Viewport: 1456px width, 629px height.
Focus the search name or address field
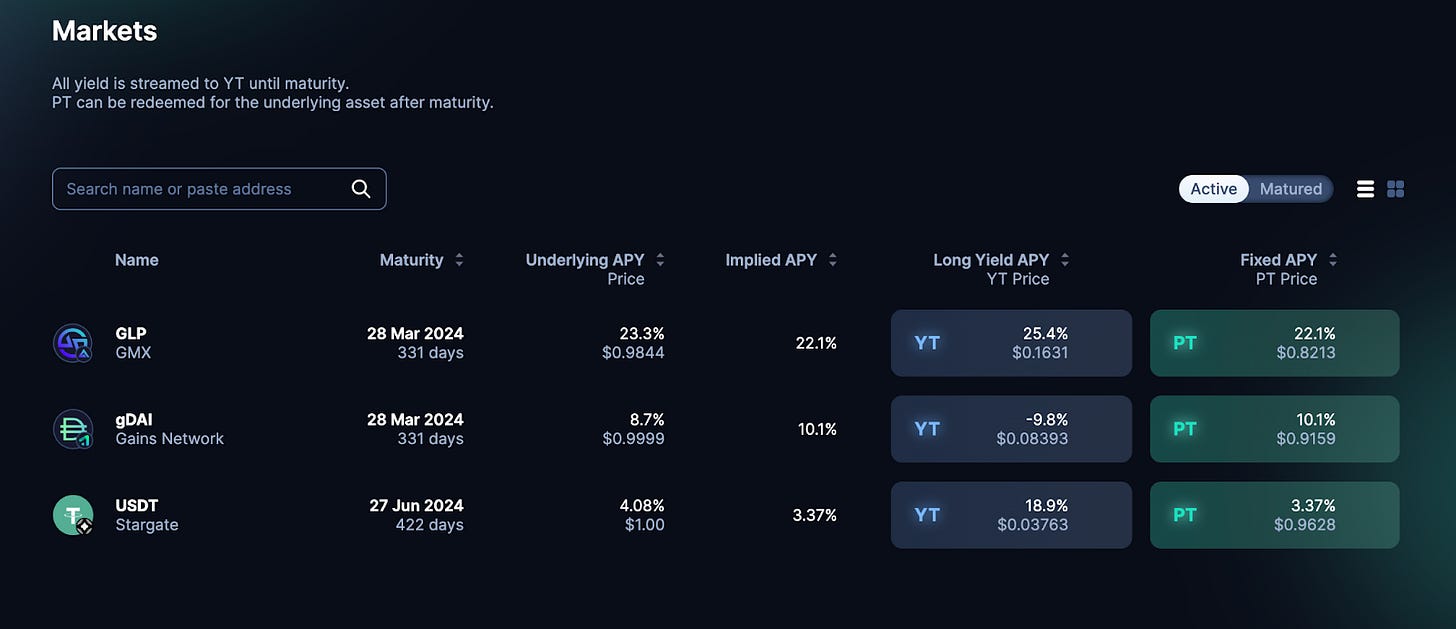(x=219, y=189)
